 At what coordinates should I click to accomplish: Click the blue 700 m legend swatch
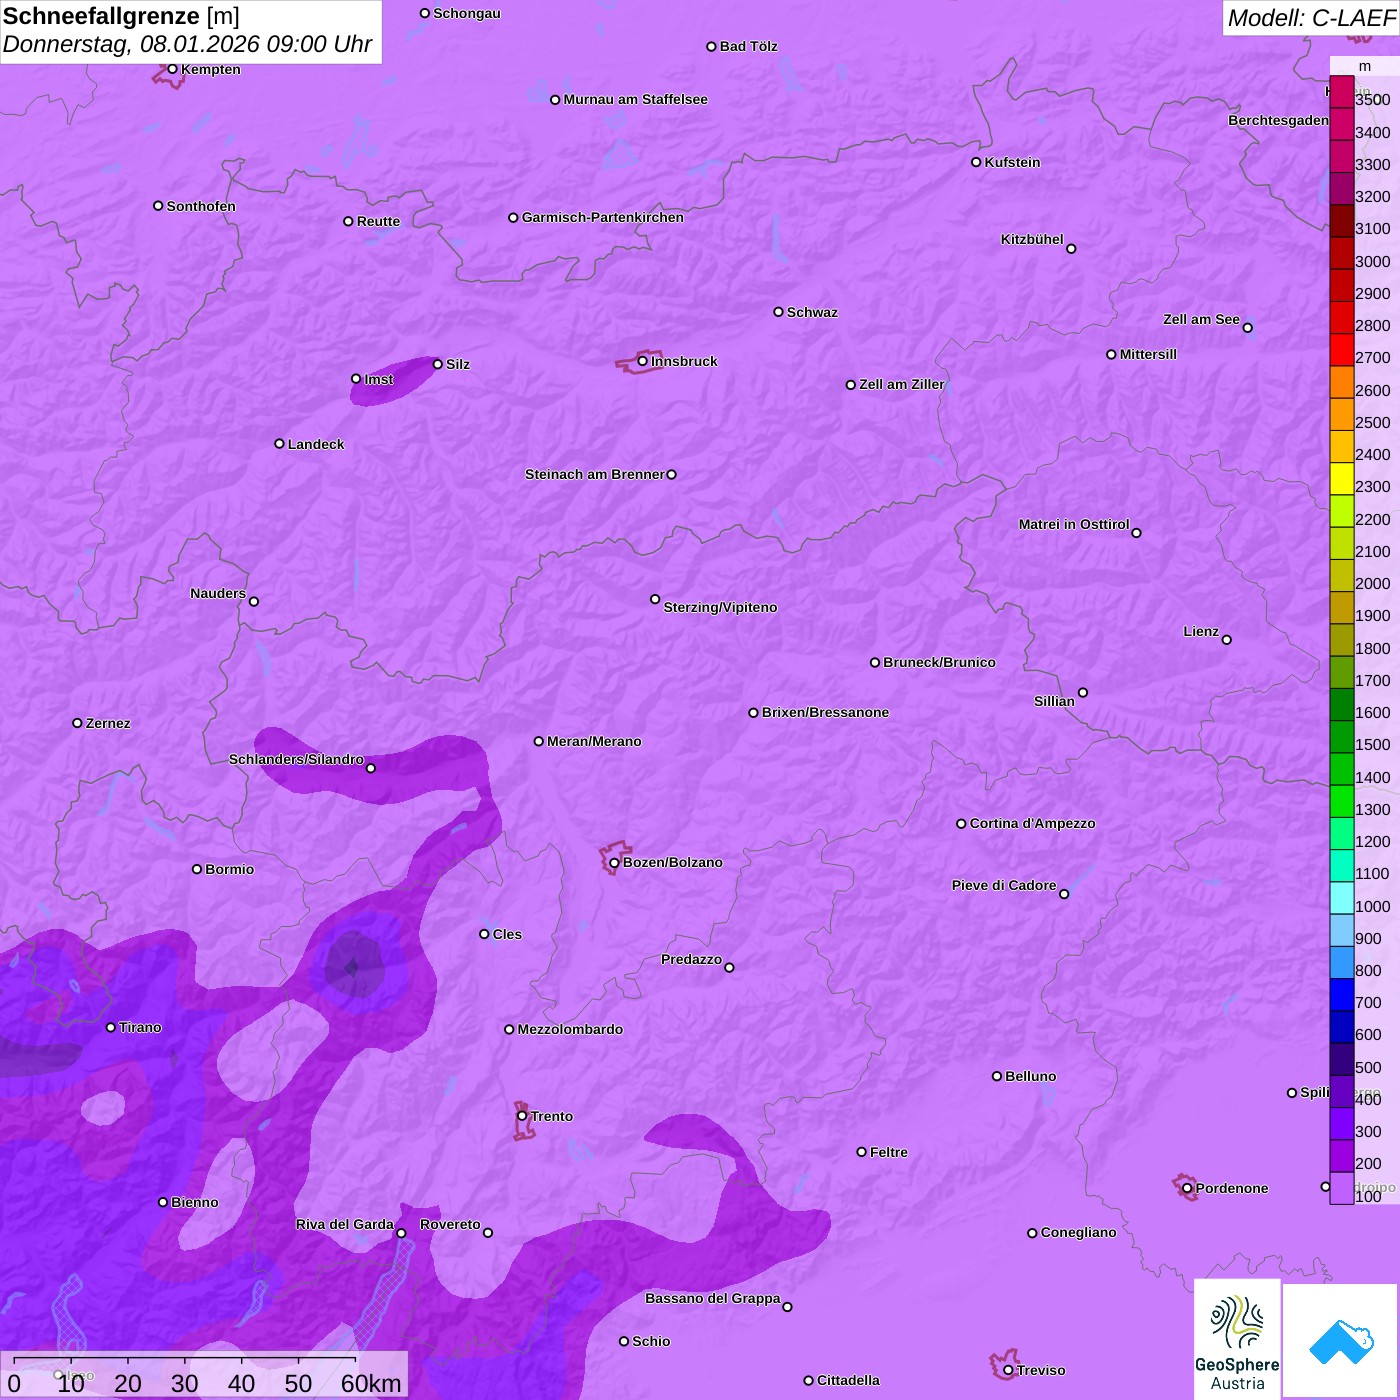(x=1342, y=995)
